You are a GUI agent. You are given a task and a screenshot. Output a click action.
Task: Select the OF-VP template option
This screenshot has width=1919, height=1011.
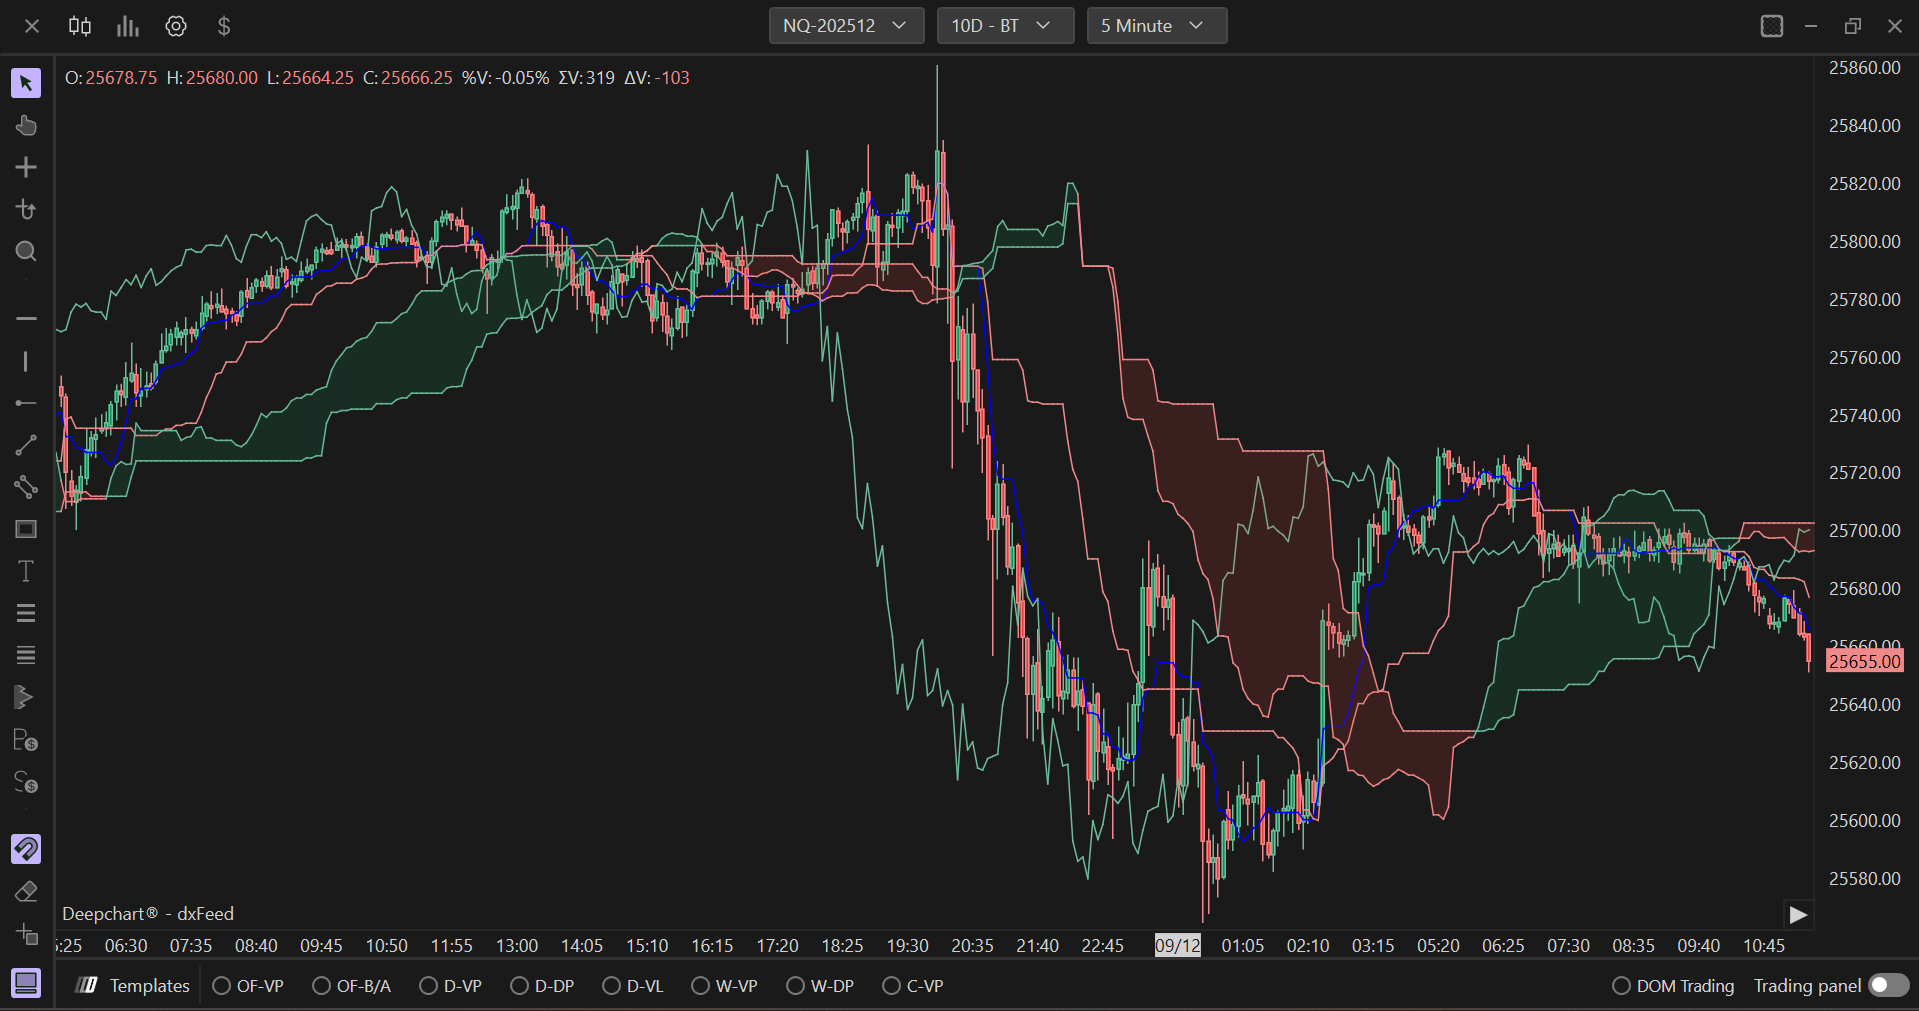click(x=222, y=986)
